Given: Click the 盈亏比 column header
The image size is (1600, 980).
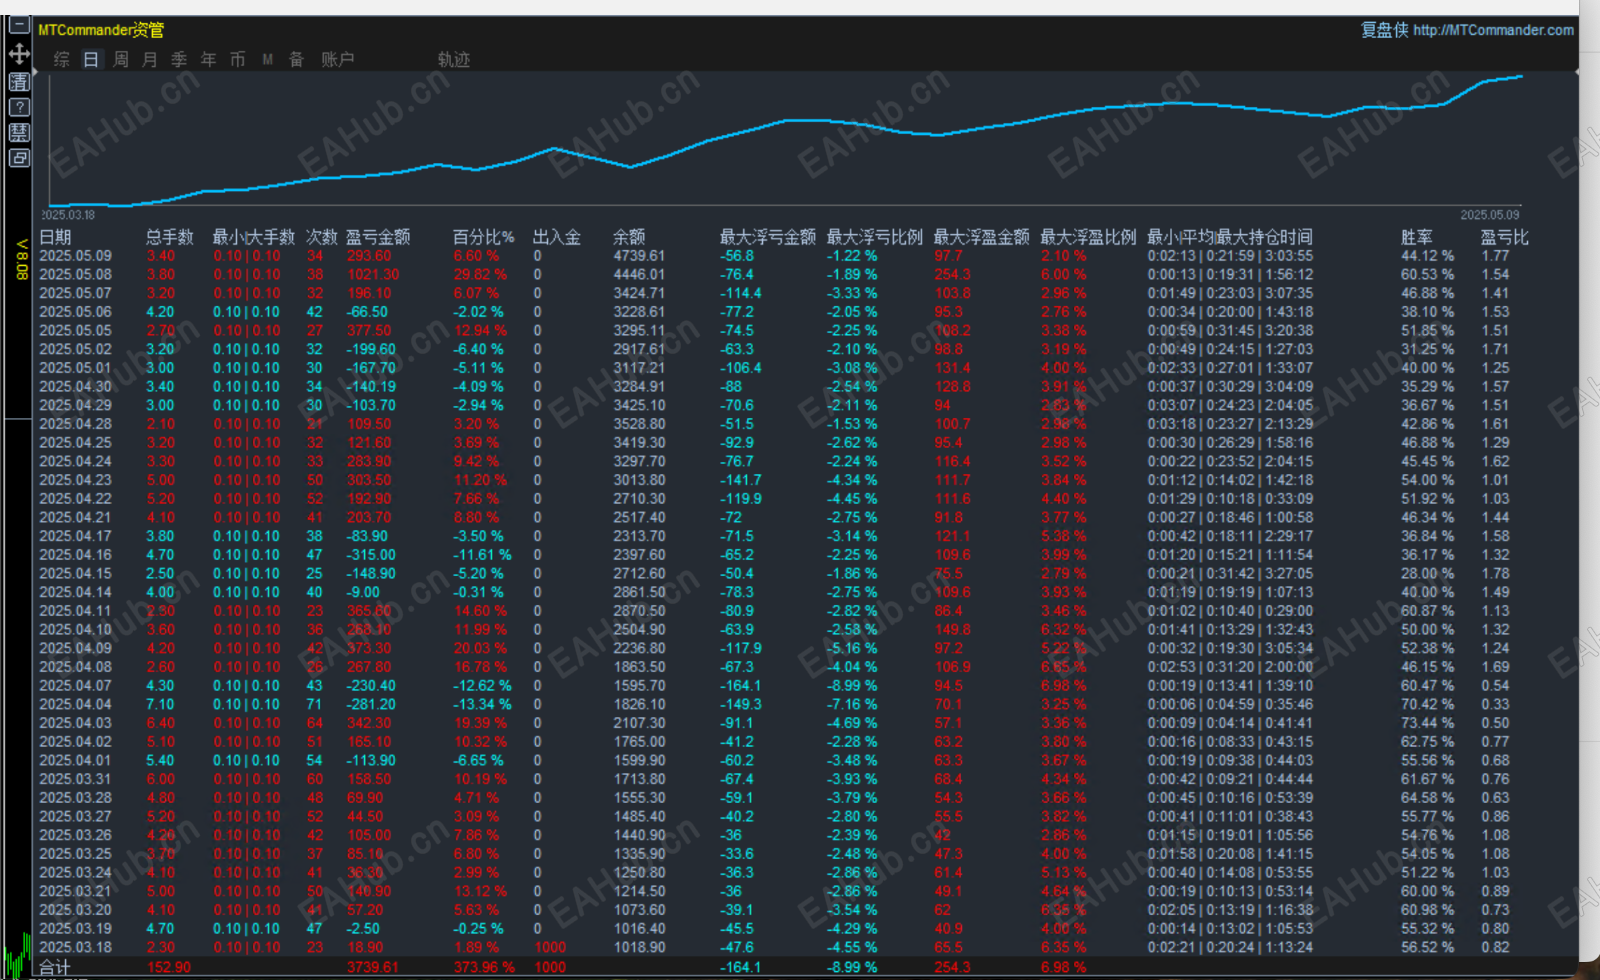Looking at the screenshot, I should click(x=1505, y=237).
